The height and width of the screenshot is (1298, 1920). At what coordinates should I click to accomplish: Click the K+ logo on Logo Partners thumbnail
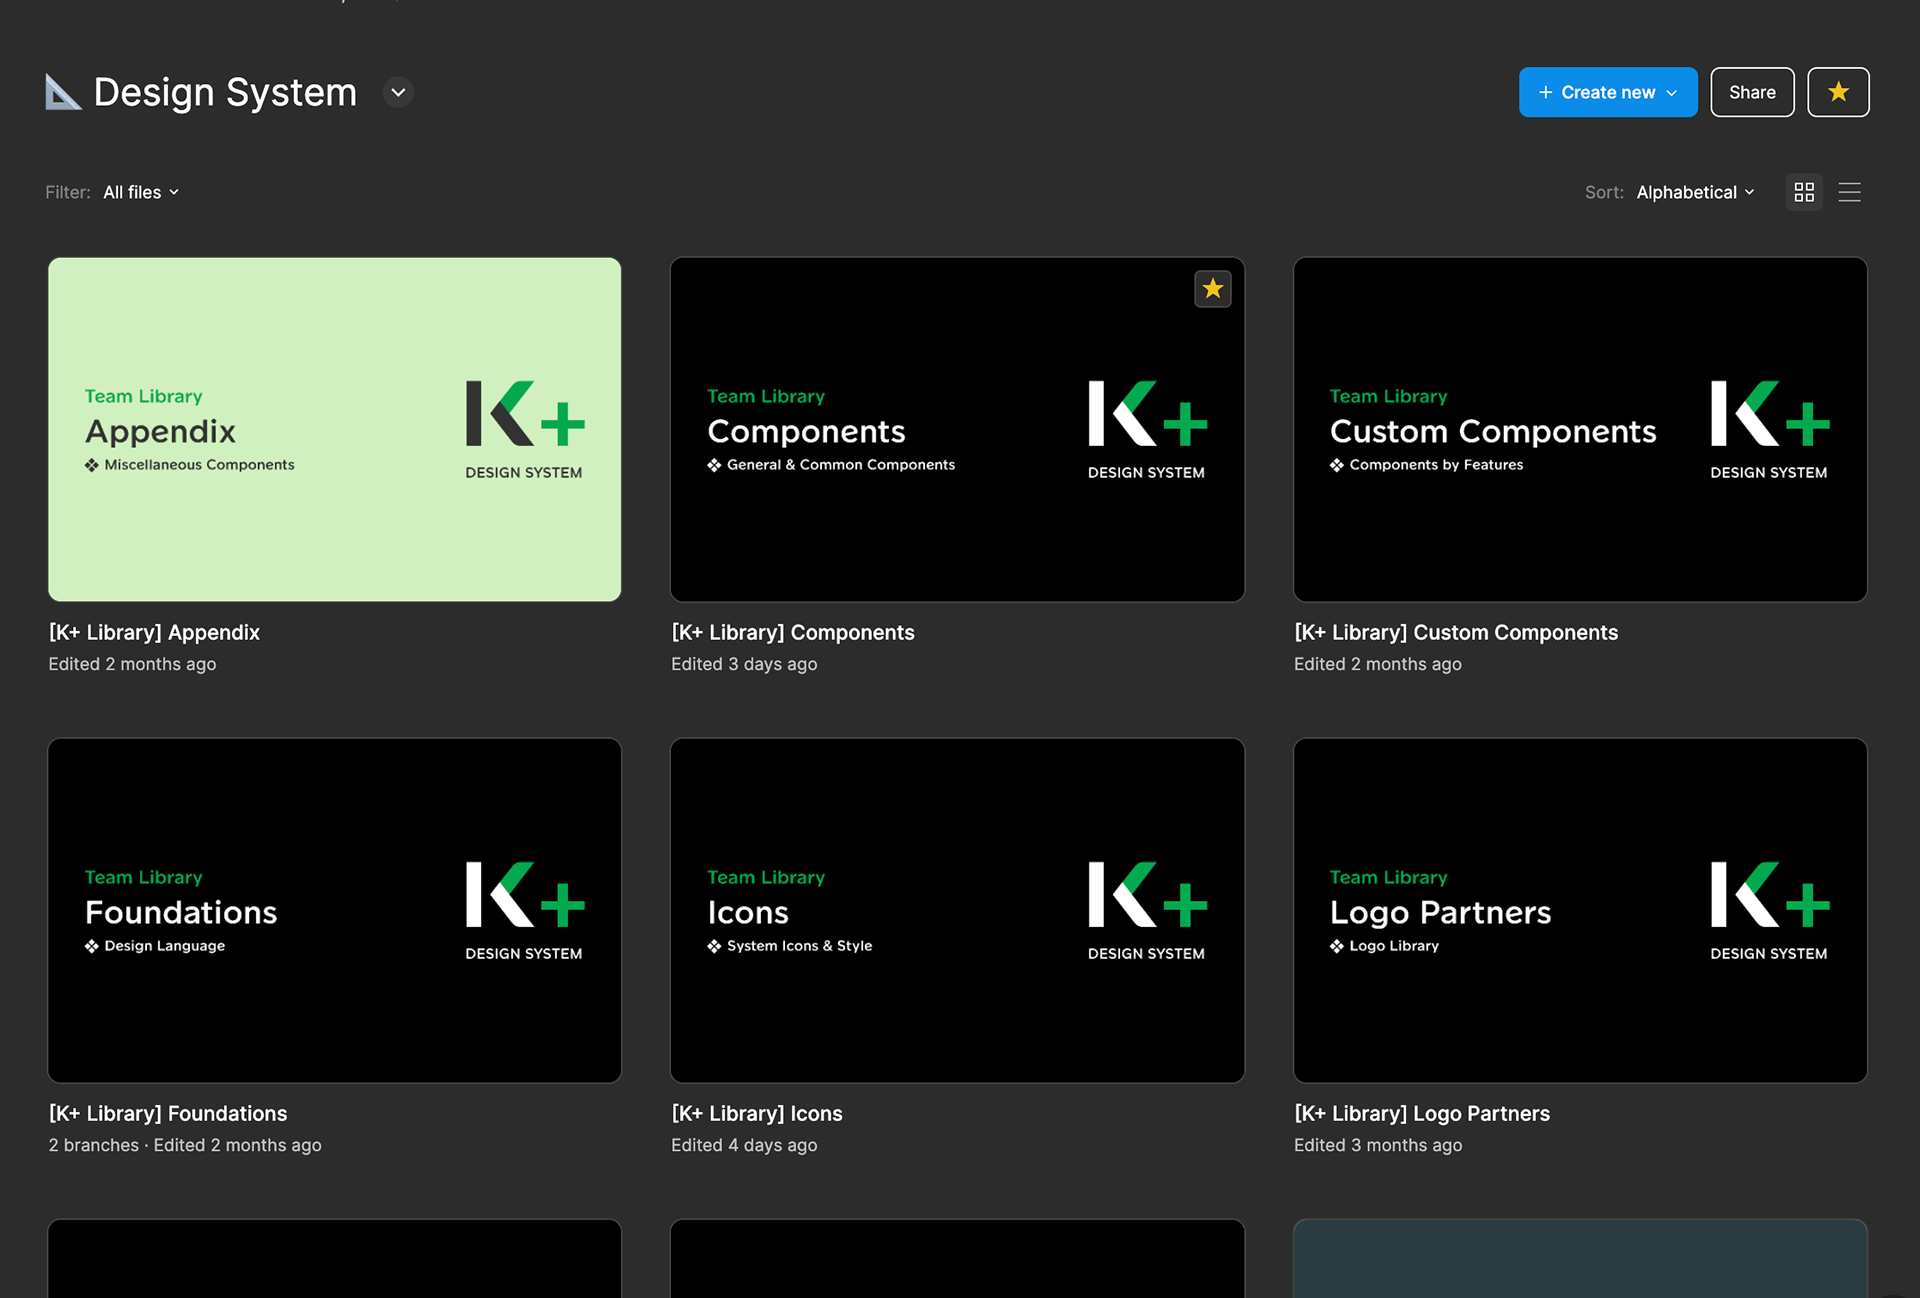point(1770,894)
